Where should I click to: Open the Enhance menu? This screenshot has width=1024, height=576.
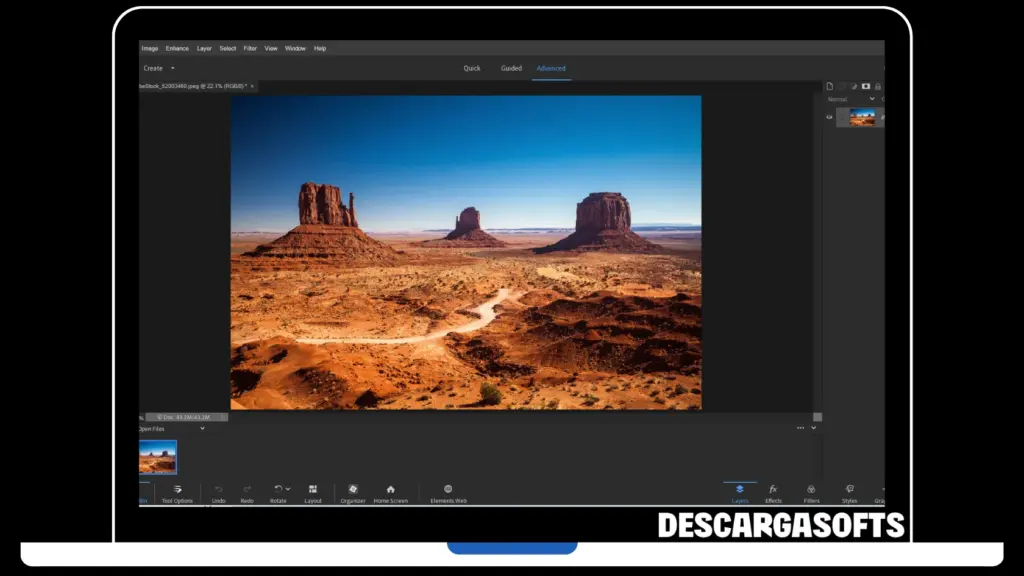point(177,47)
